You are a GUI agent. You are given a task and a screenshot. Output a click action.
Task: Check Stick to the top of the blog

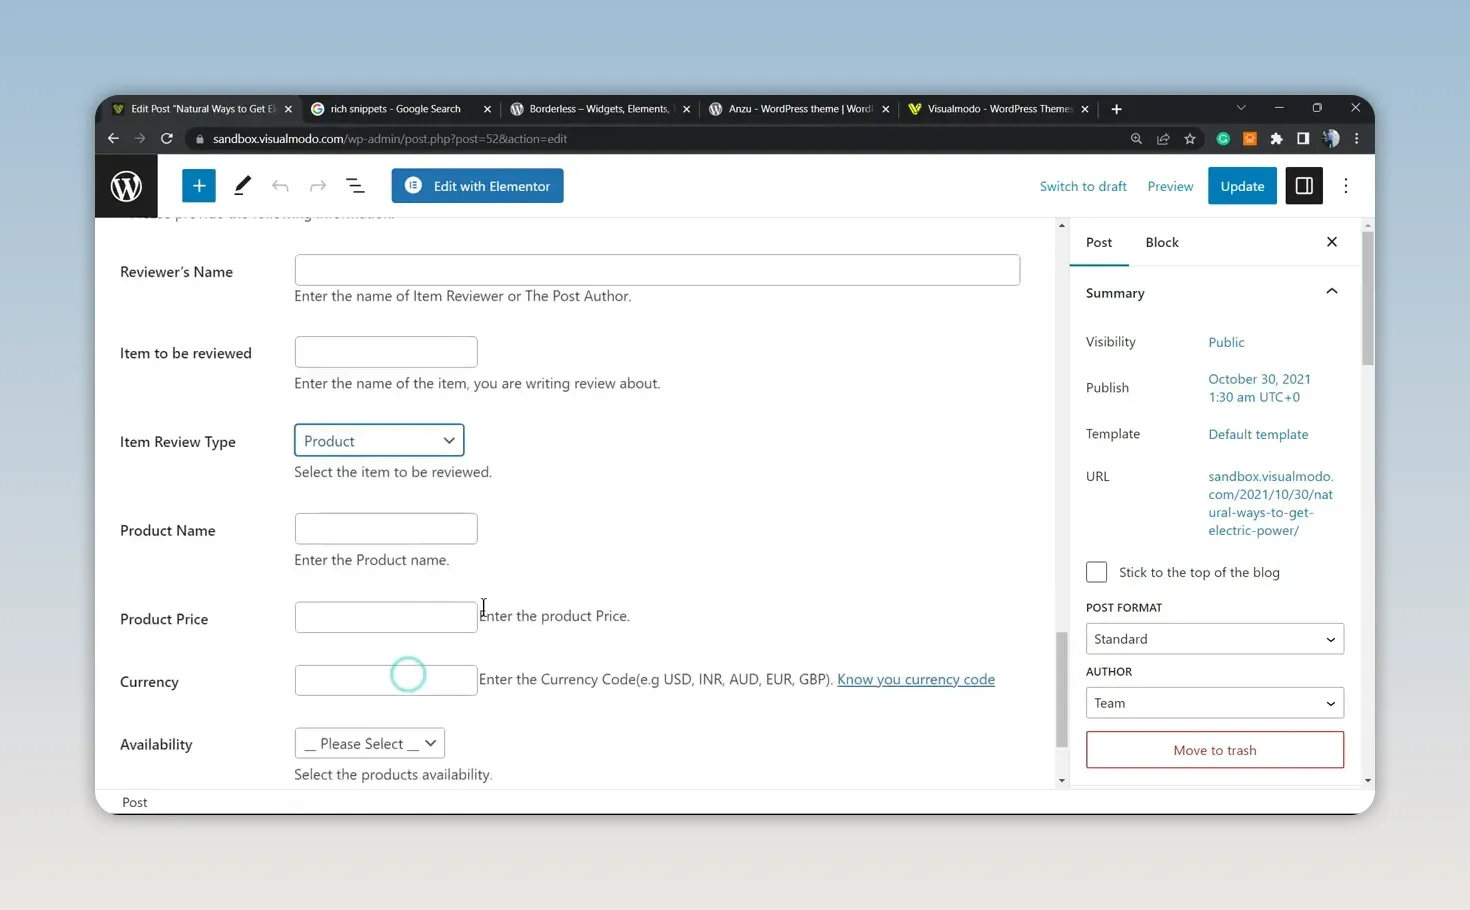coord(1097,572)
